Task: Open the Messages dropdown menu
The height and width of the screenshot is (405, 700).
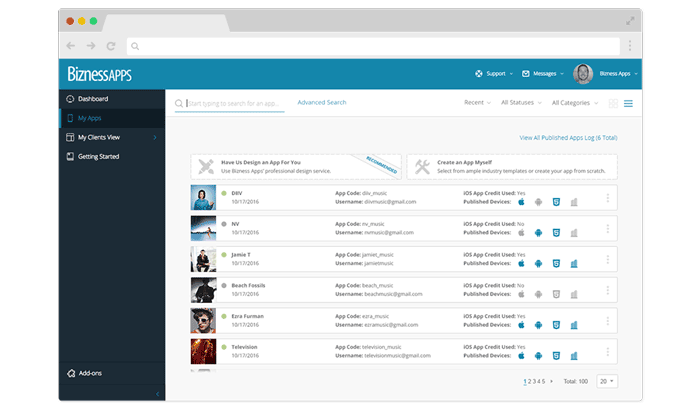Action: point(543,74)
